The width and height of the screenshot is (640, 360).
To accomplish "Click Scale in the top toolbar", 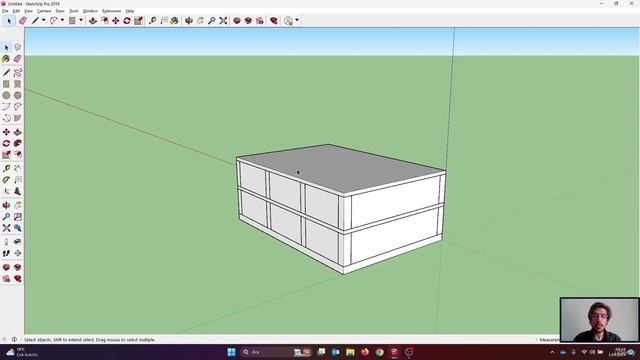I will pos(138,20).
